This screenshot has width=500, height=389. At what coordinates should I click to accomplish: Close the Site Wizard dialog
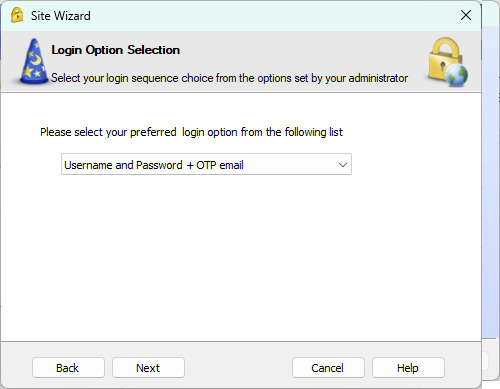click(x=466, y=15)
